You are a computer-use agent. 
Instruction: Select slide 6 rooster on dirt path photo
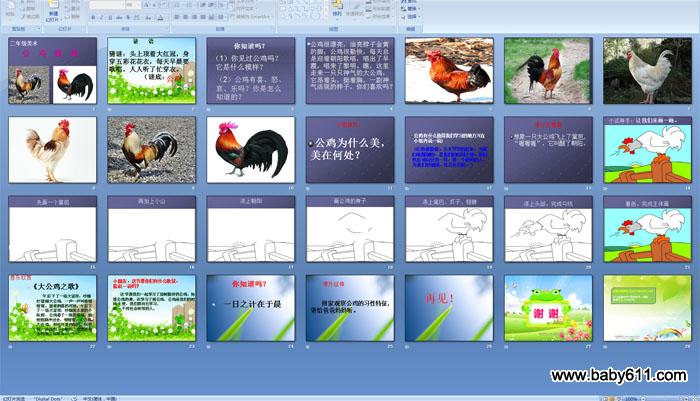(548, 71)
